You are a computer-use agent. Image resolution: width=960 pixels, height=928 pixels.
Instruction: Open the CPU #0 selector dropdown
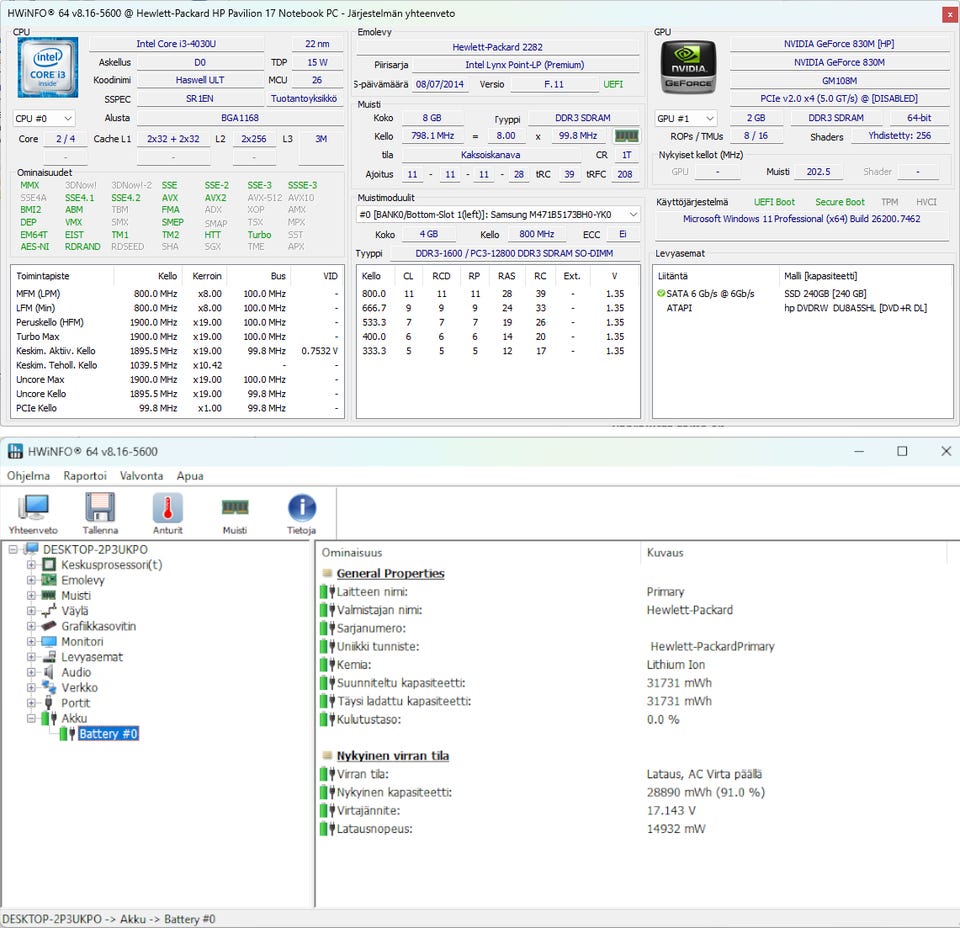point(44,118)
